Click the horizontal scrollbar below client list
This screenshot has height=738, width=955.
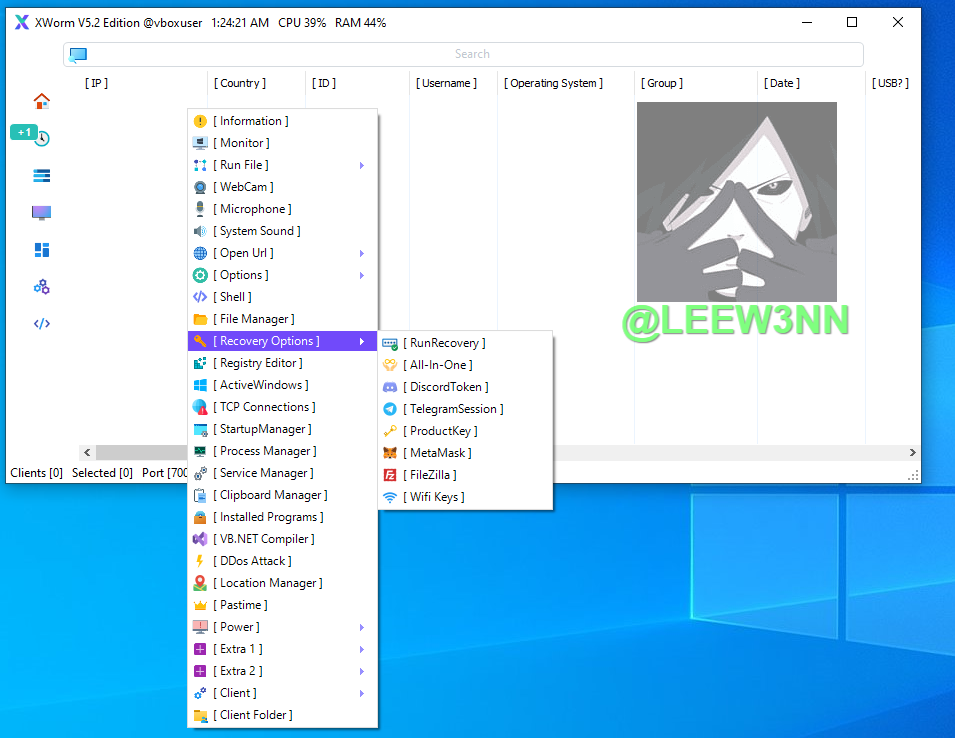(140, 452)
